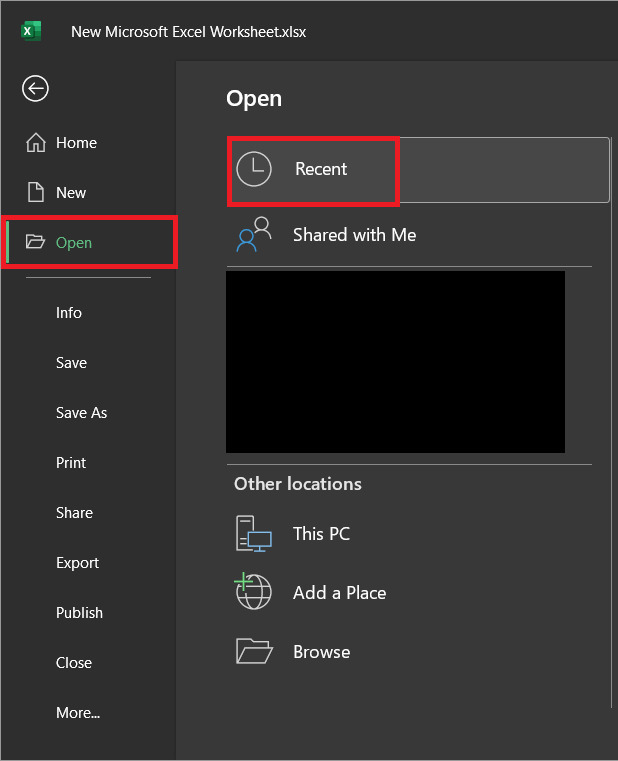Viewport: 618px width, 761px height.
Task: Click the Browse folder icon
Action: click(253, 651)
